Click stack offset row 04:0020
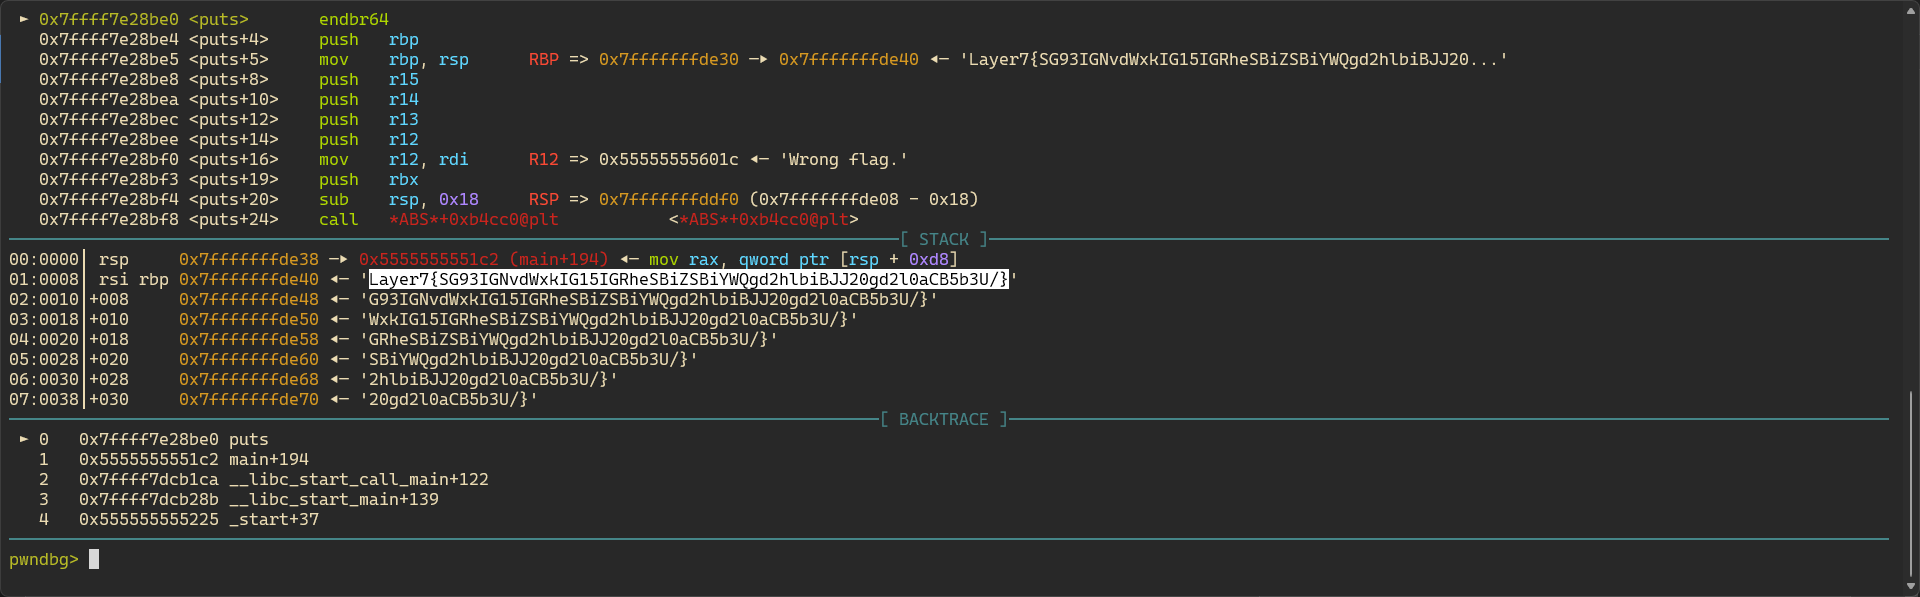 (x=44, y=339)
